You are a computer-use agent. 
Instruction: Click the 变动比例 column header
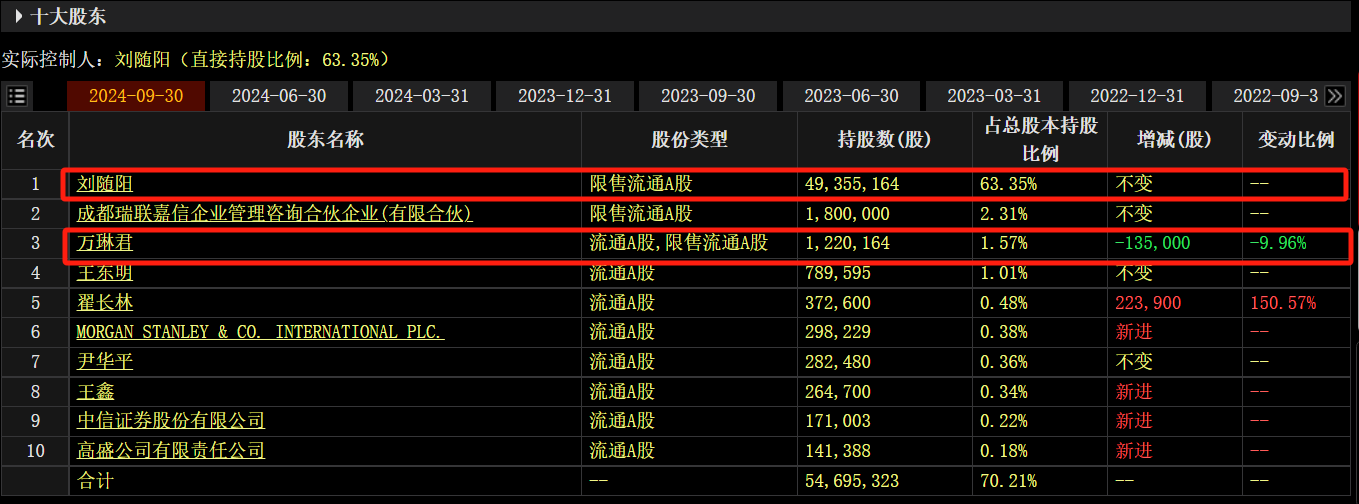point(1296,139)
